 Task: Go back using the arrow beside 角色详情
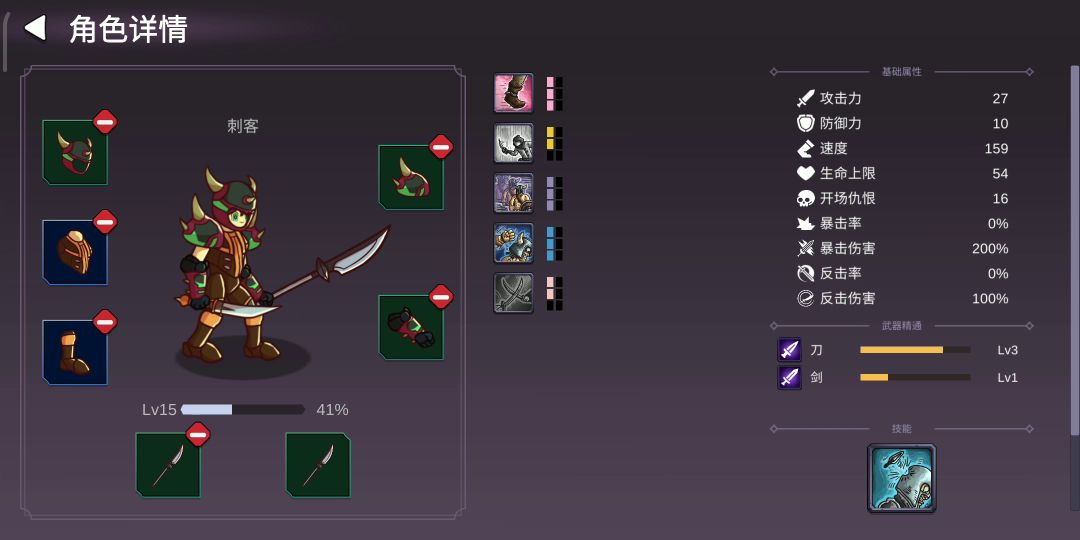tap(35, 28)
